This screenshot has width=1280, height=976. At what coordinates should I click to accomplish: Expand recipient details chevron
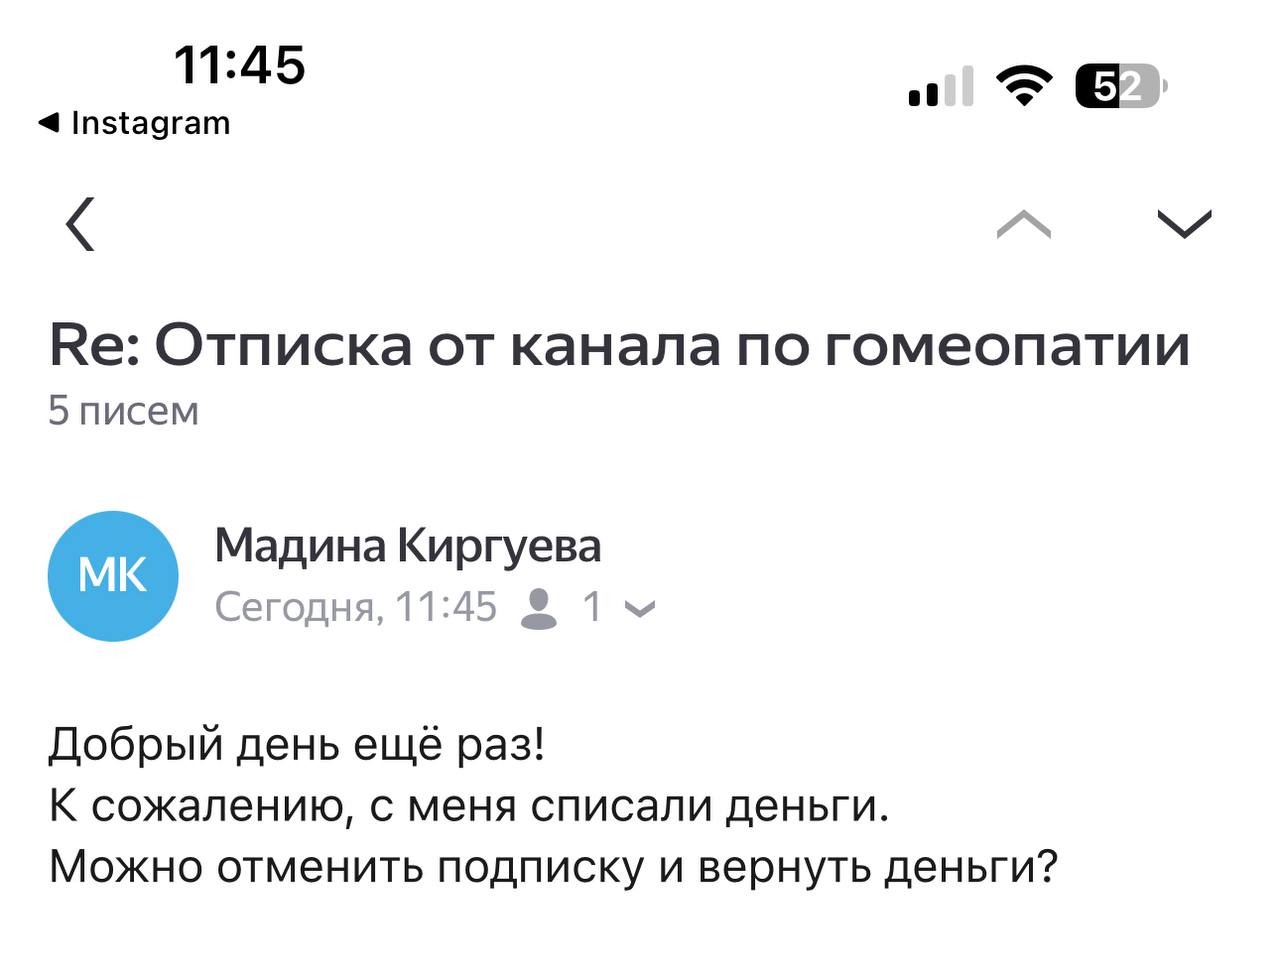point(640,608)
